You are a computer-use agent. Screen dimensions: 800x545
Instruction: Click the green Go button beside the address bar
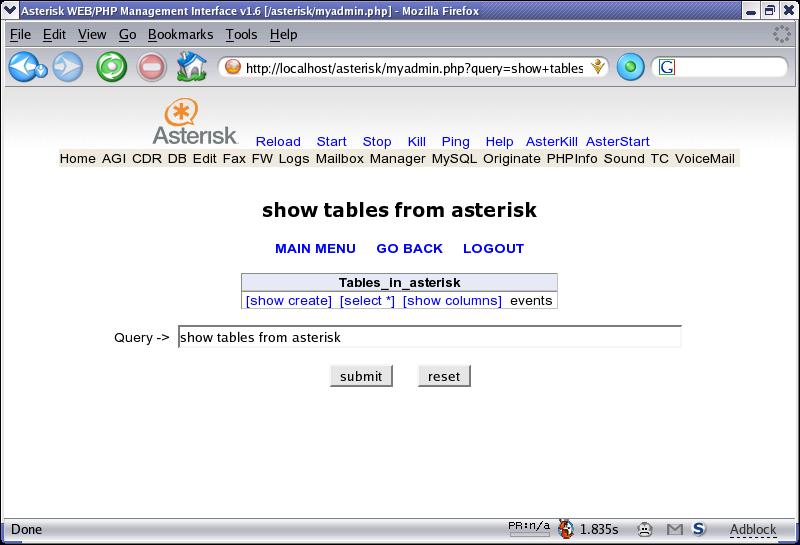[x=630, y=67]
